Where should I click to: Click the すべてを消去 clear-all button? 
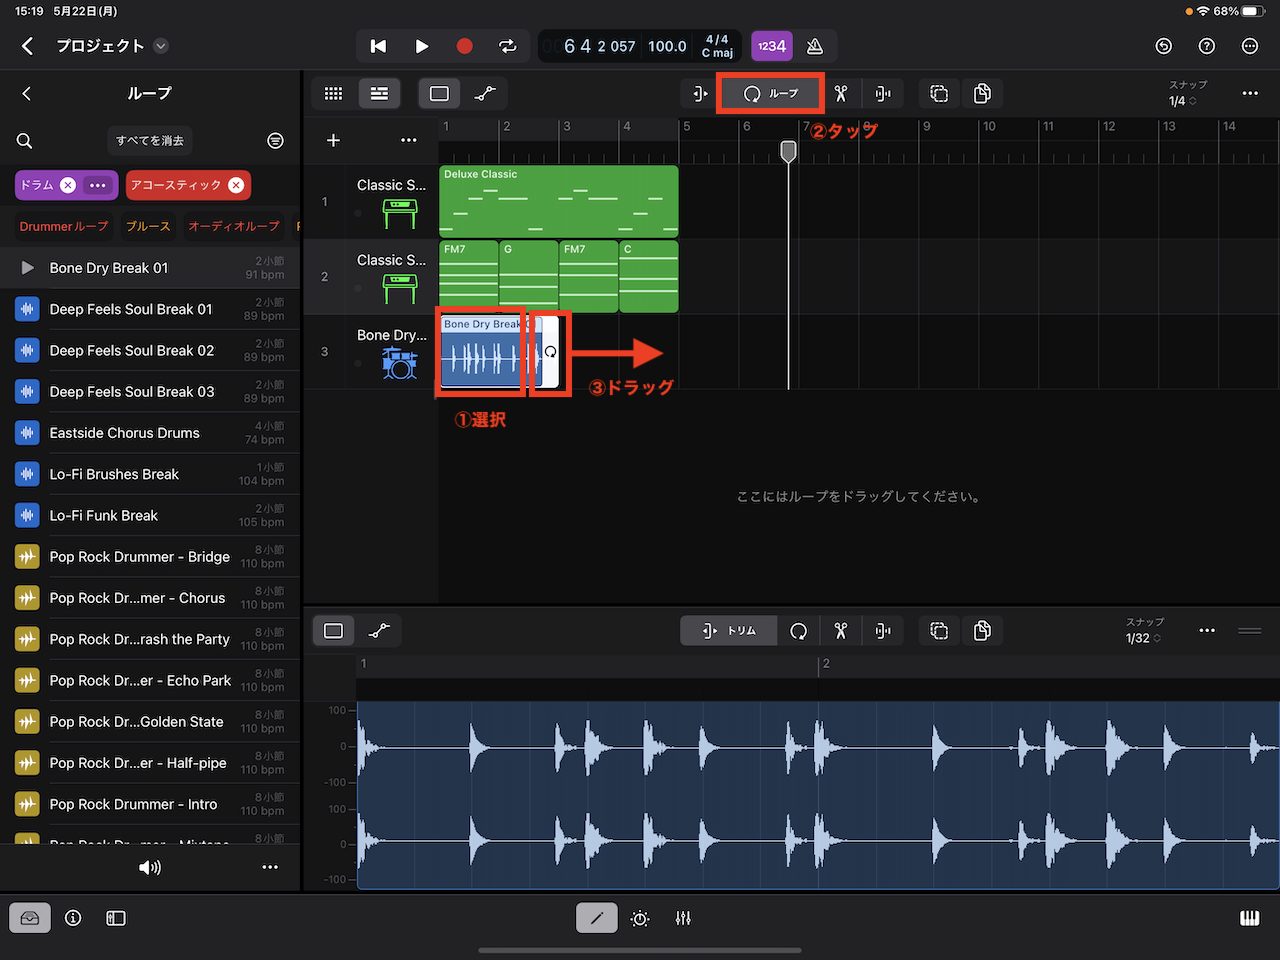click(150, 141)
